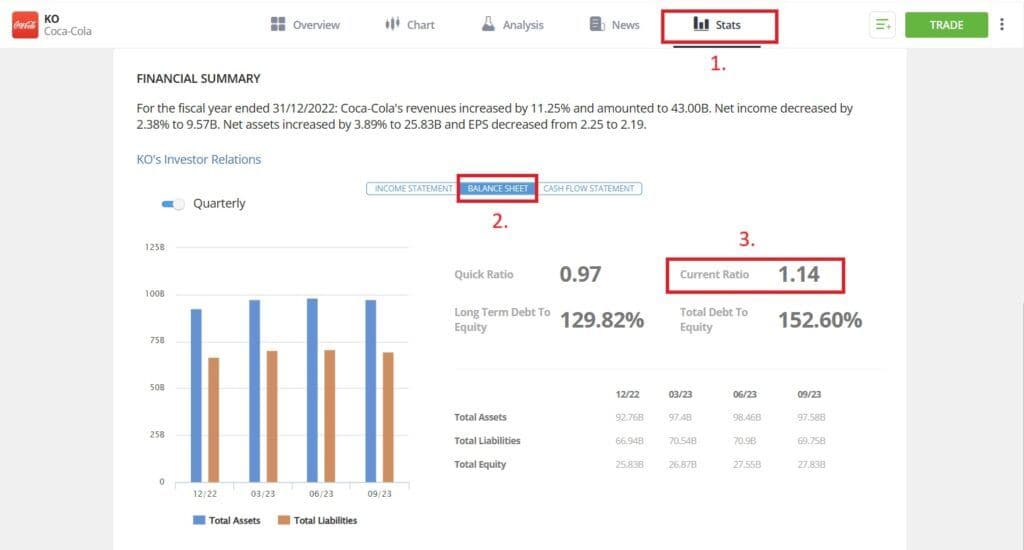Open the three-dot more options menu
Viewport: 1024px width, 550px height.
click(x=1002, y=25)
